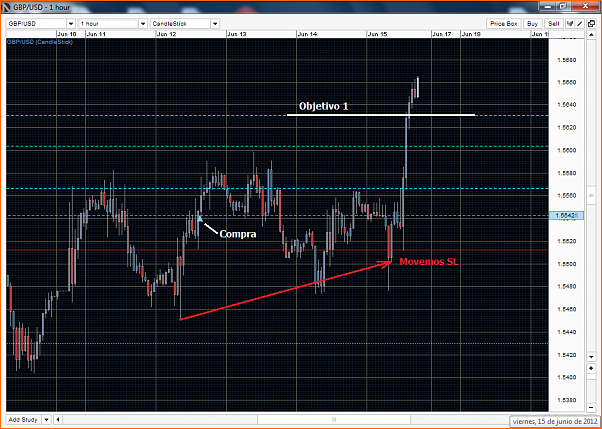602x429 pixels.
Task: Click the horizontal time scrollbar thumb
Action: click(x=334, y=419)
